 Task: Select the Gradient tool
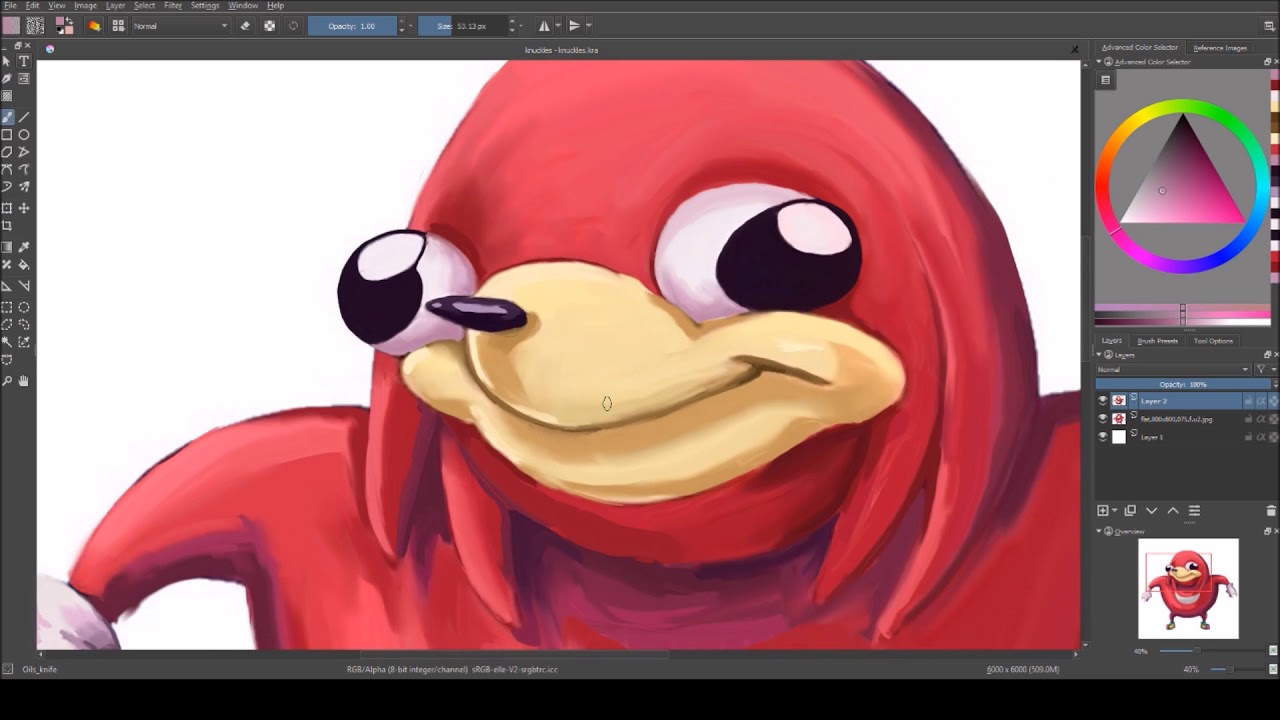(7, 247)
